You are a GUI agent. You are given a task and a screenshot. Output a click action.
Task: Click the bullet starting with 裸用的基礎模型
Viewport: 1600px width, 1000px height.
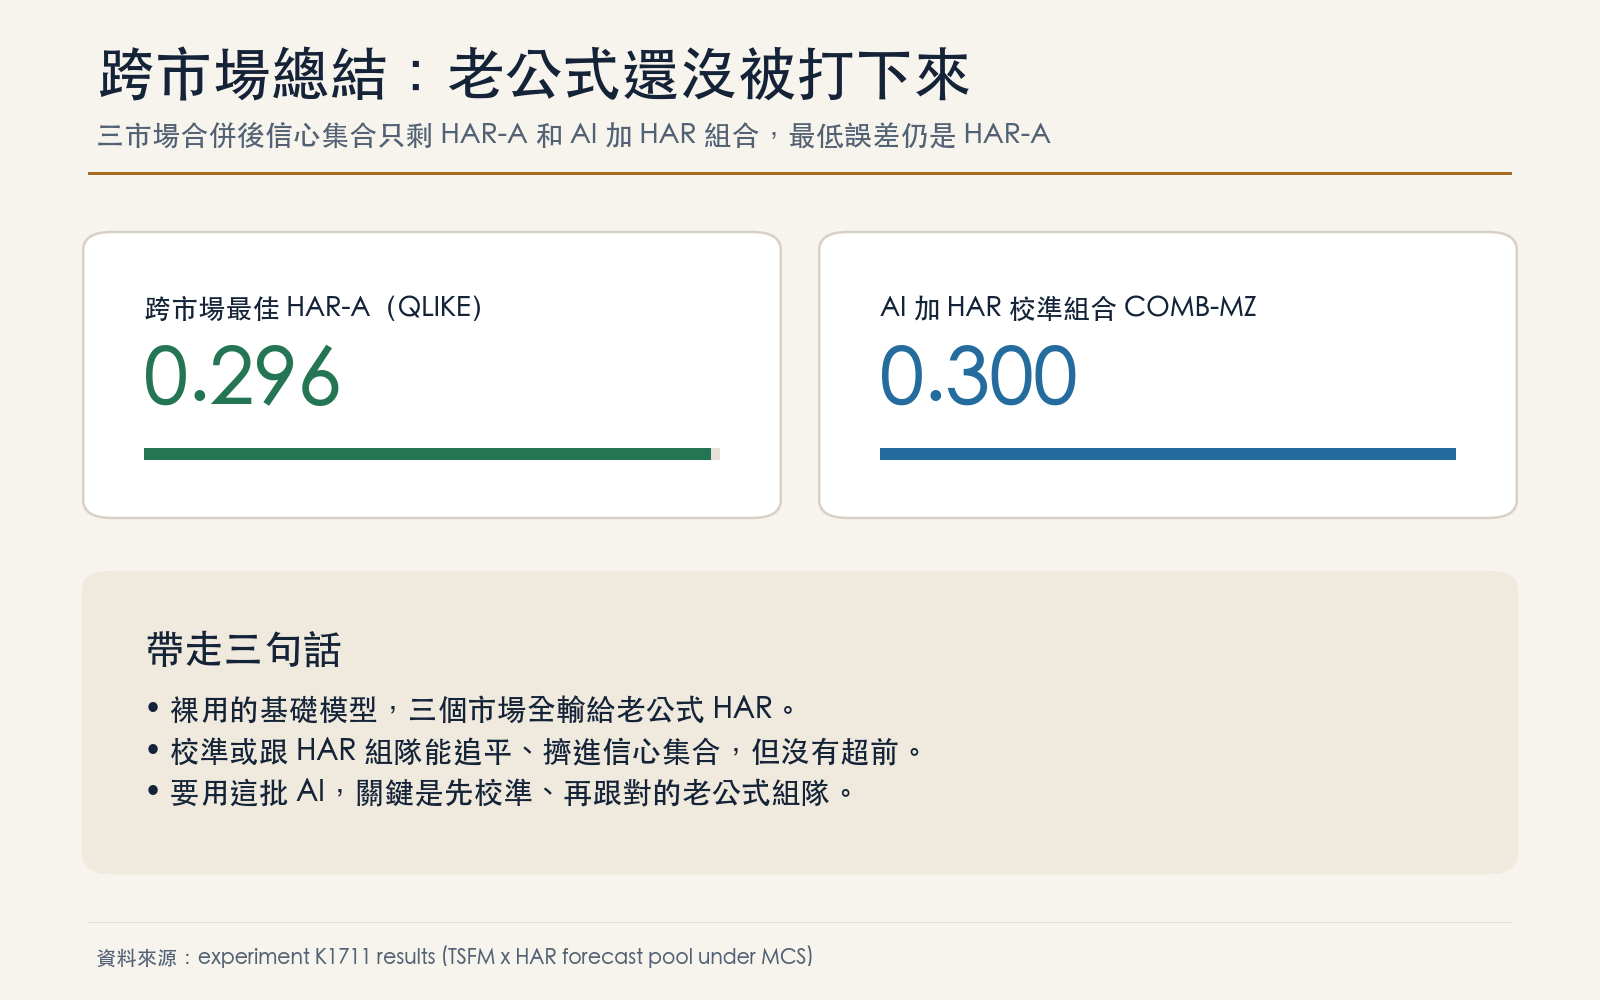pos(471,709)
